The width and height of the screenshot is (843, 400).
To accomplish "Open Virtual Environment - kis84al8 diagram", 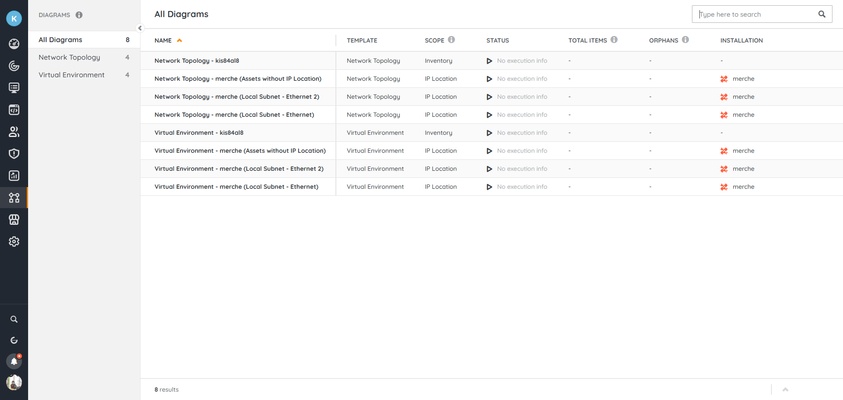I will (199, 133).
